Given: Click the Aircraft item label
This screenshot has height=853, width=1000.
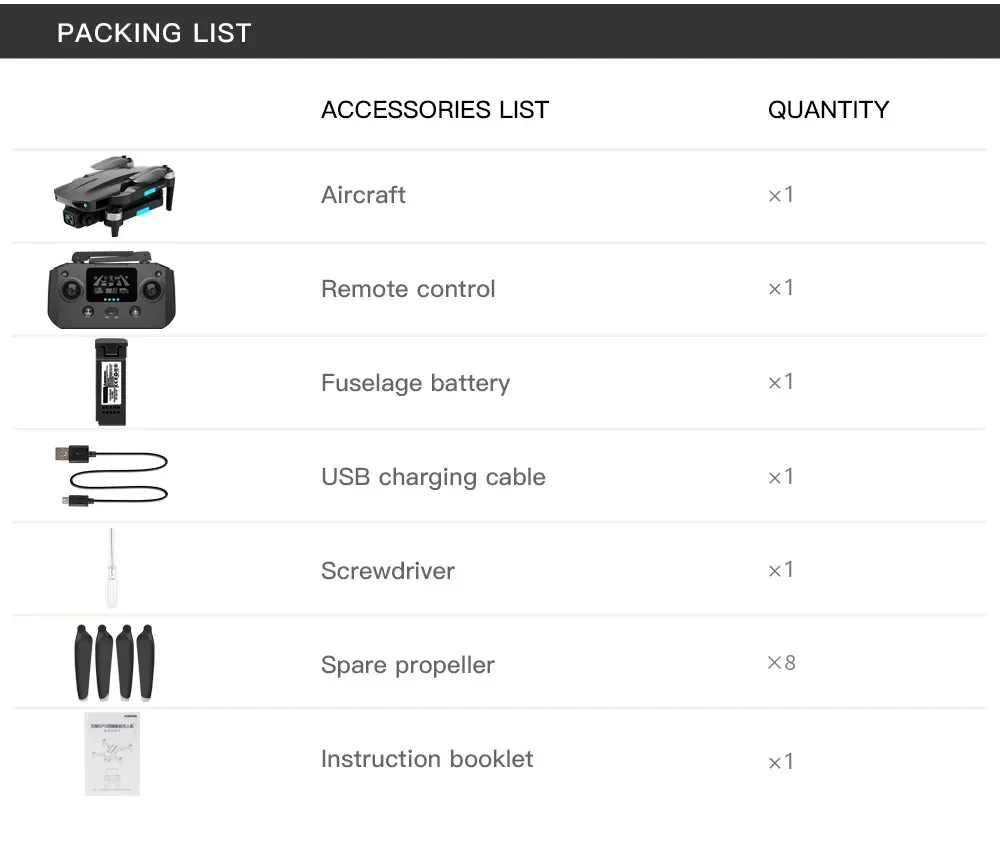Looking at the screenshot, I should (x=363, y=195).
